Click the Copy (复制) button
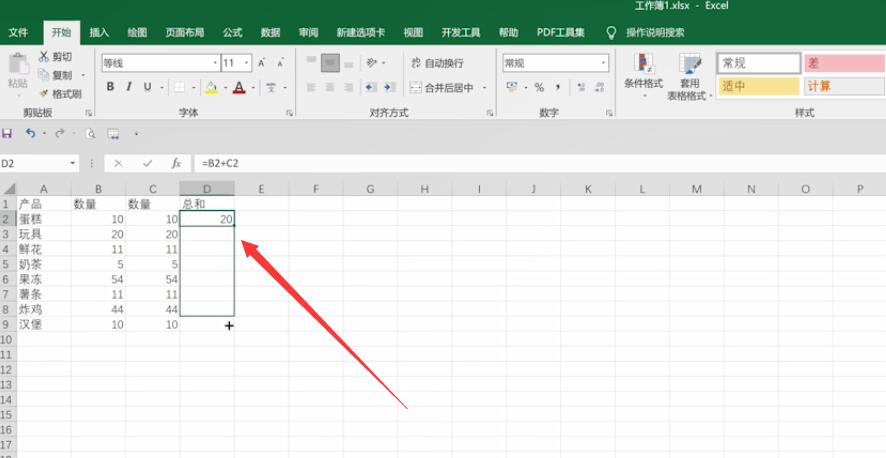The width and height of the screenshot is (886, 458). point(57,75)
